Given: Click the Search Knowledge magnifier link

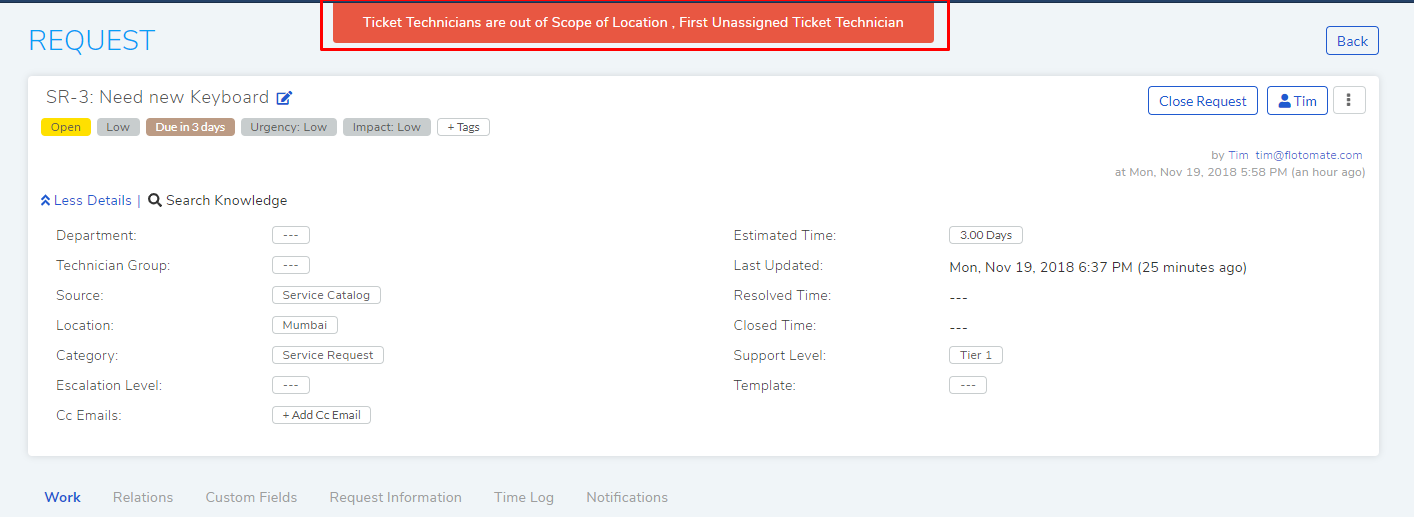Looking at the screenshot, I should 218,200.
